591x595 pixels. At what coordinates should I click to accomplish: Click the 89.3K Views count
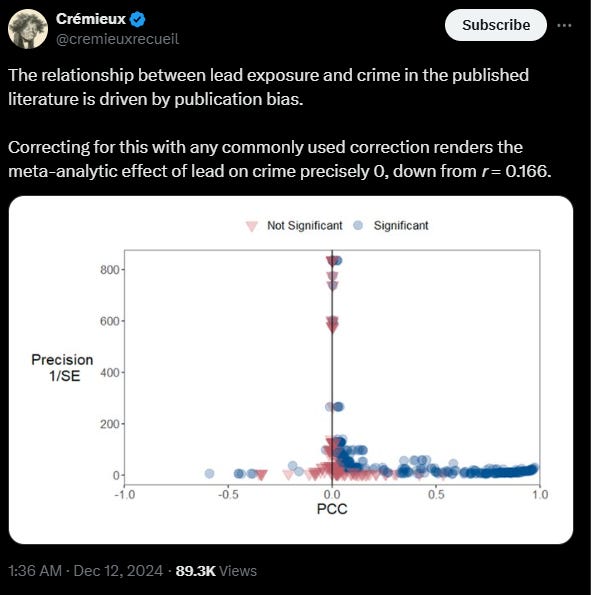216,571
